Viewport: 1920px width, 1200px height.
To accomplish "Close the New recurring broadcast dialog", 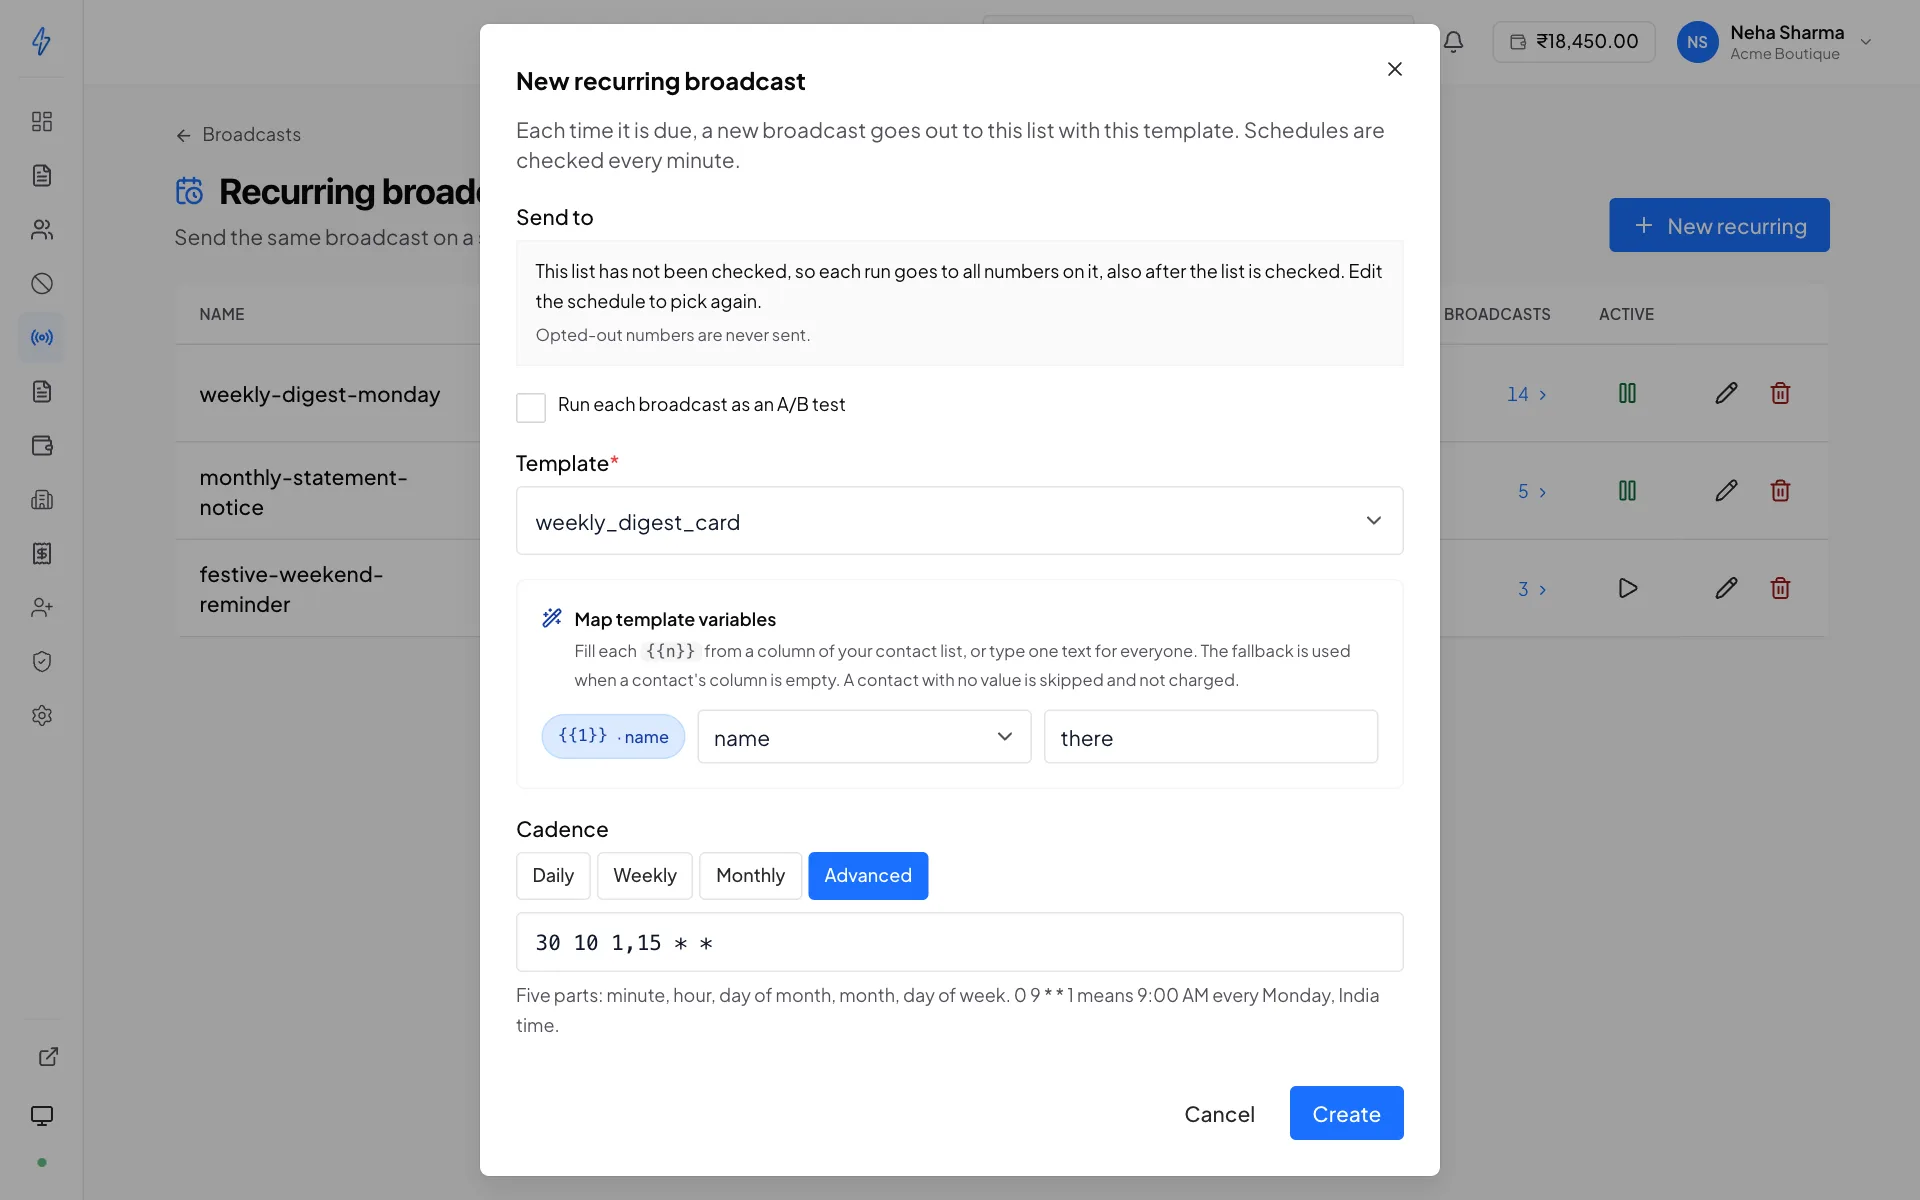I will pyautogui.click(x=1395, y=69).
